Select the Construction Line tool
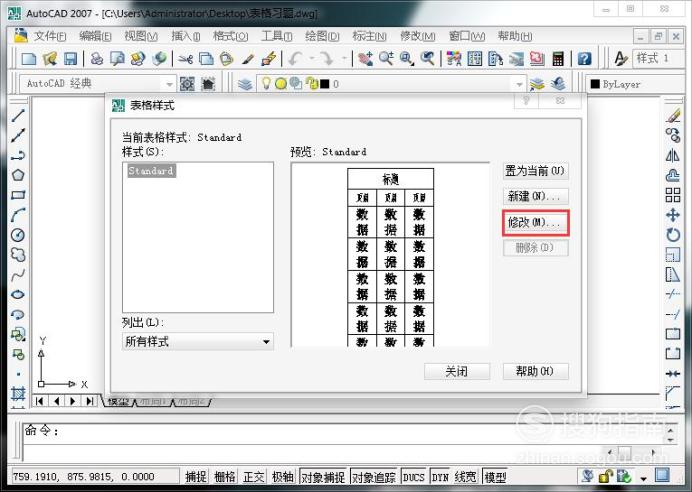The height and width of the screenshot is (492, 692). tap(18, 135)
